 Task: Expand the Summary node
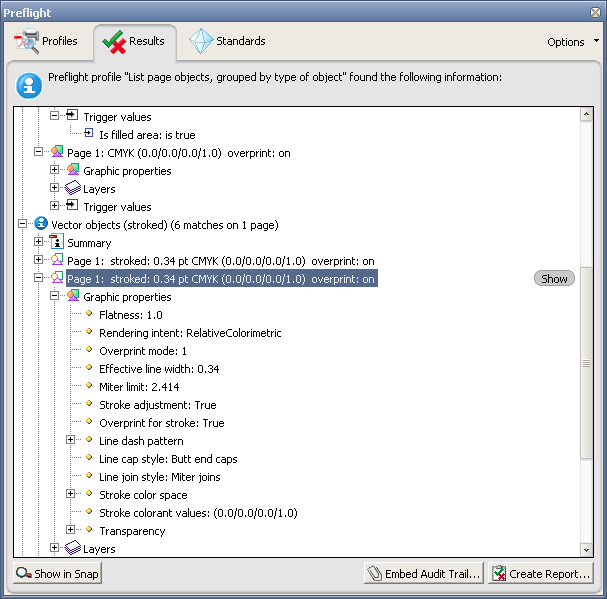[38, 242]
